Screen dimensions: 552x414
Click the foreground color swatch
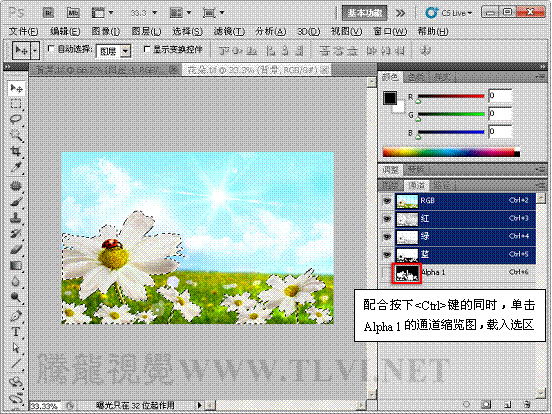[390, 98]
